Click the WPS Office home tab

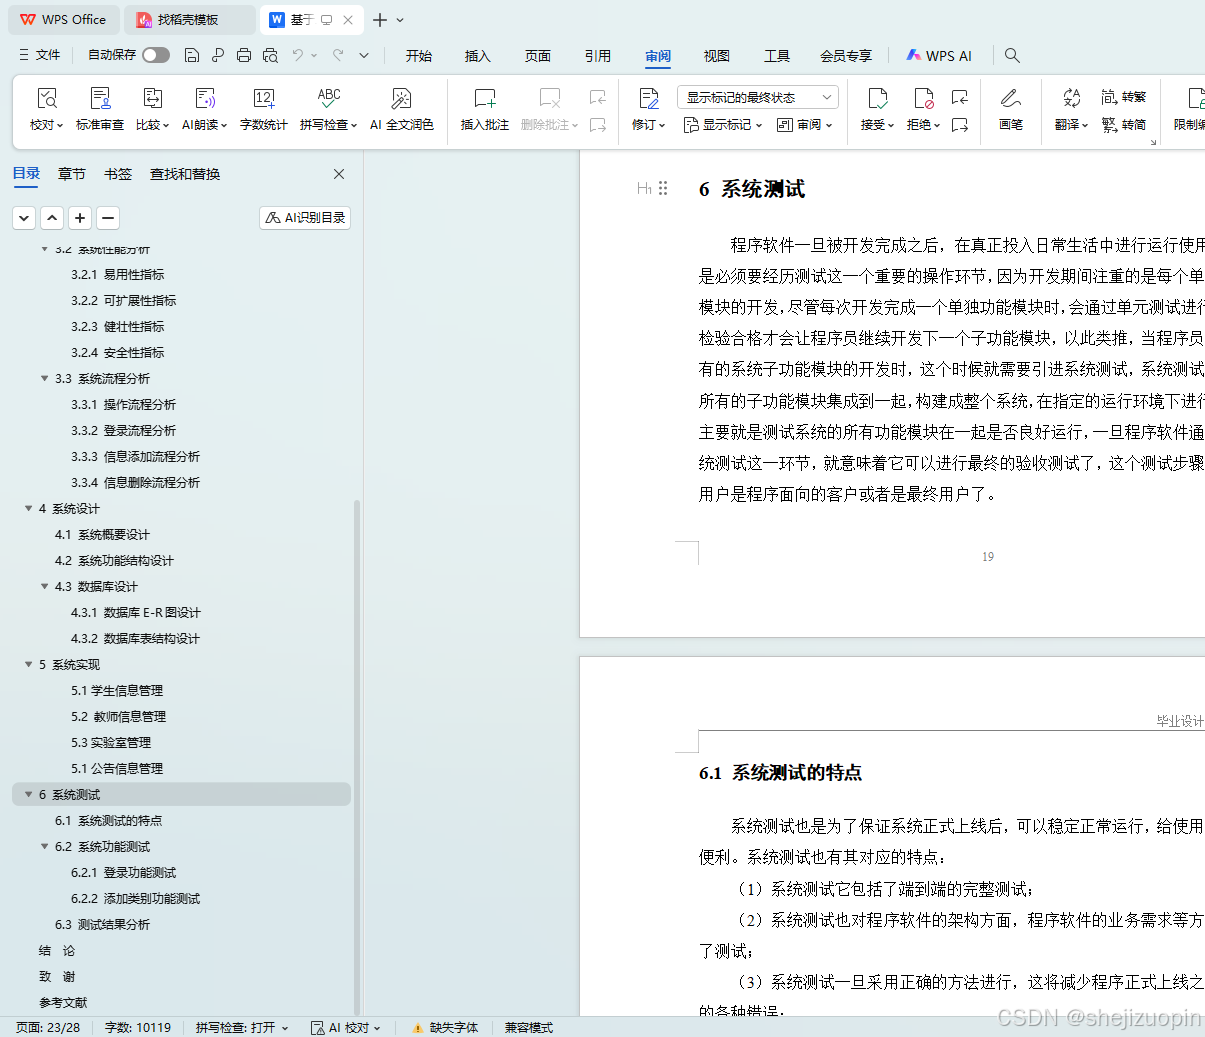63,19
